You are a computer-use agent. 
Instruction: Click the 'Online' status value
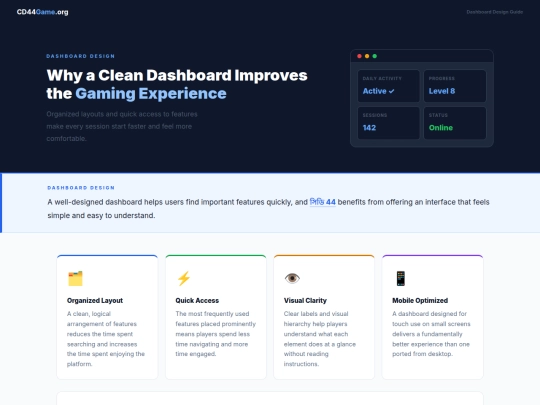[441, 128]
